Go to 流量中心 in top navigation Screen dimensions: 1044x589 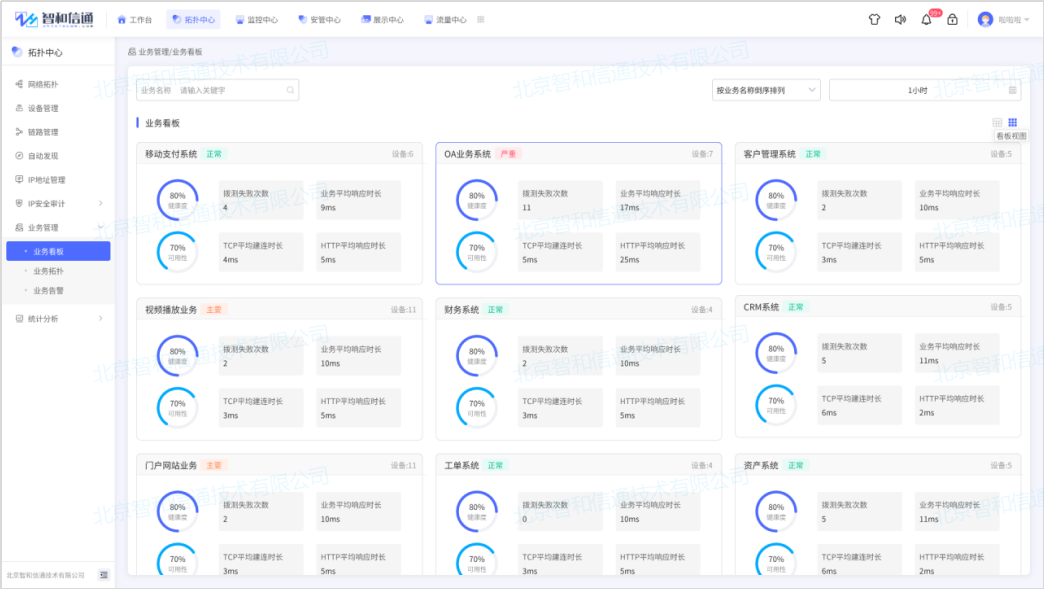445,19
